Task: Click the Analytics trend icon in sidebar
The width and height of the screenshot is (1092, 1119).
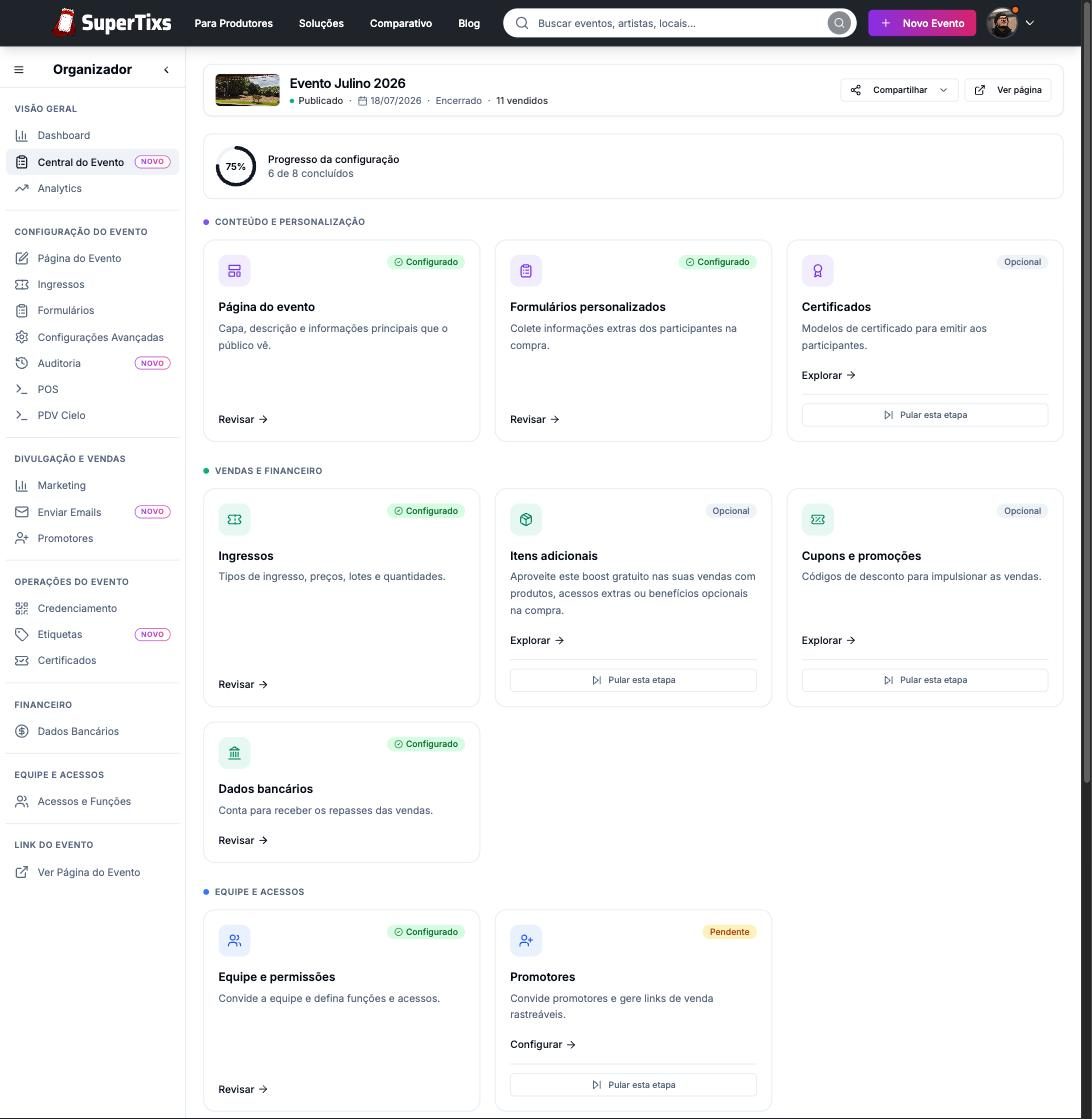Action: [x=22, y=188]
